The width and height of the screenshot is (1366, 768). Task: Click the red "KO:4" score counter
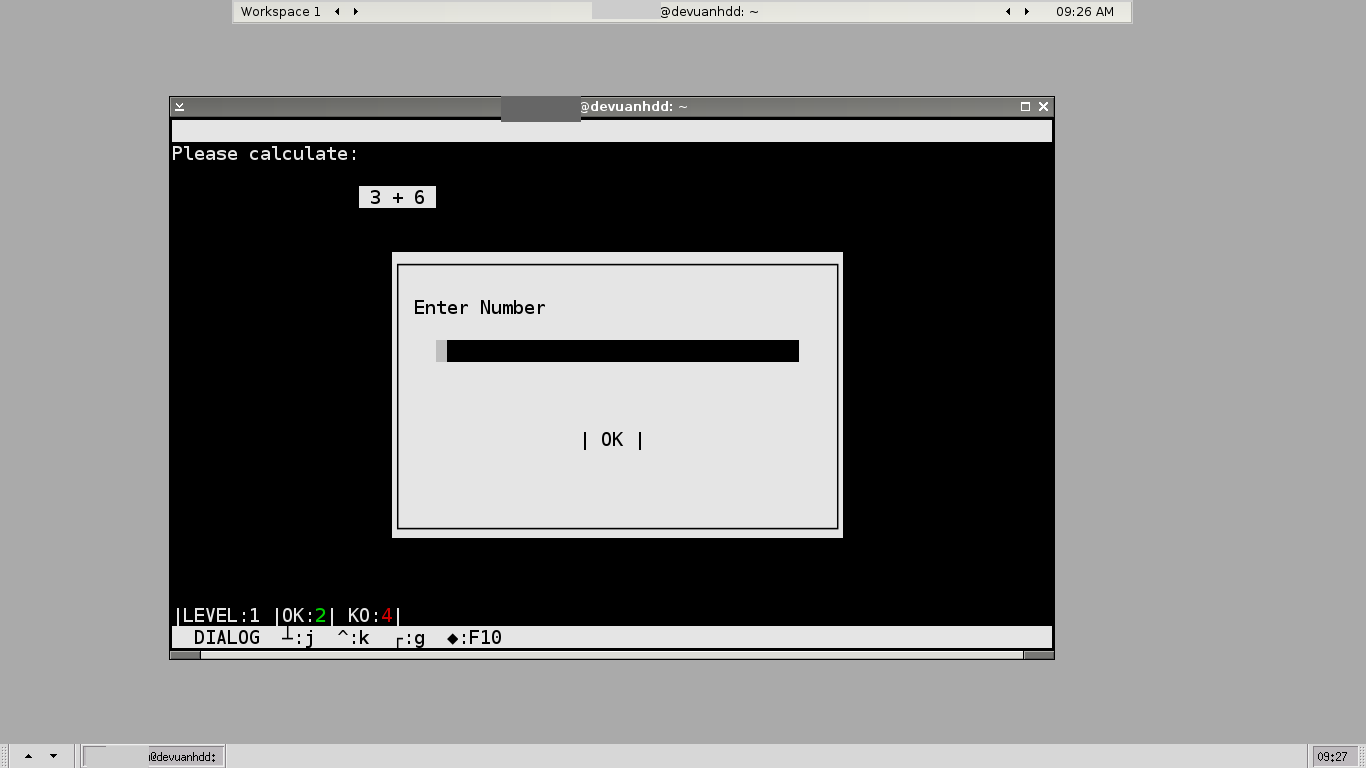(370, 616)
